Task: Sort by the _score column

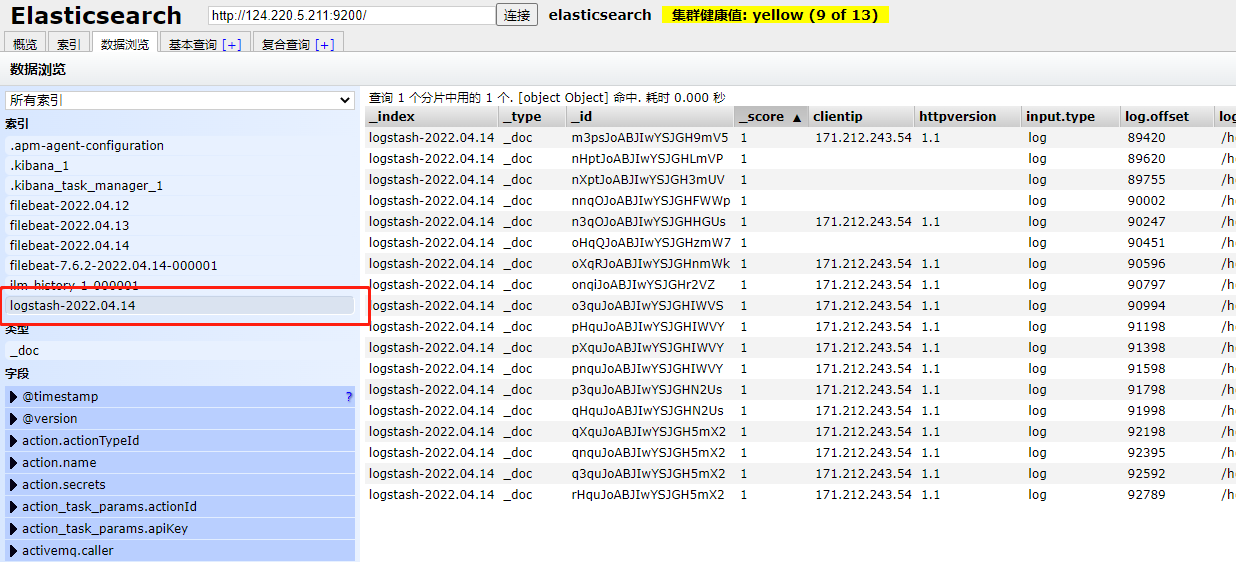Action: point(772,116)
